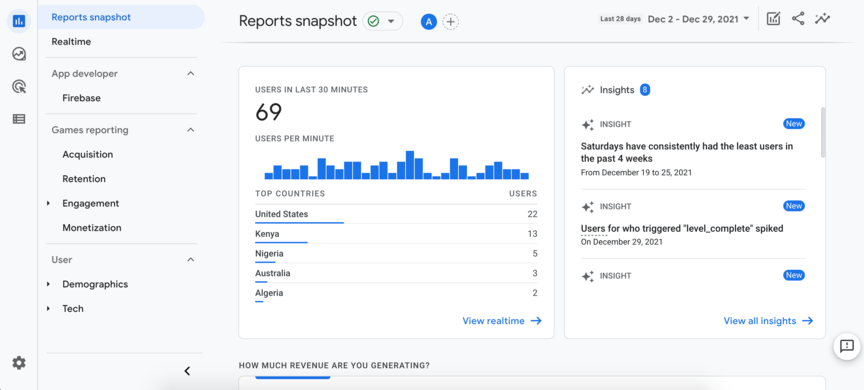Add comparison with the plus circle icon

pyautogui.click(x=451, y=22)
